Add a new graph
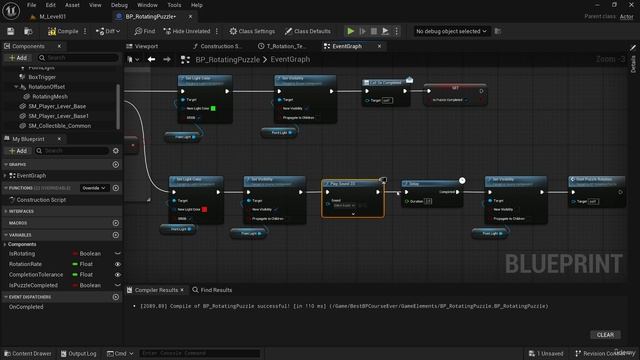The width and height of the screenshot is (640, 360). (116, 164)
